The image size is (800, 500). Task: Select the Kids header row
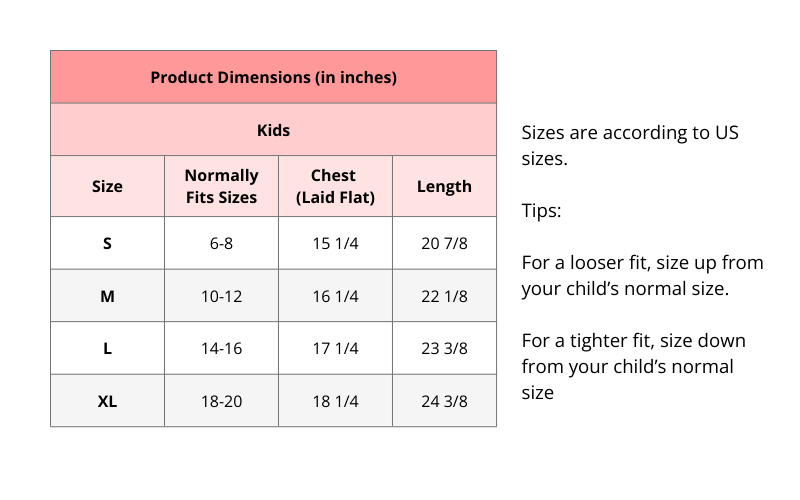[273, 130]
